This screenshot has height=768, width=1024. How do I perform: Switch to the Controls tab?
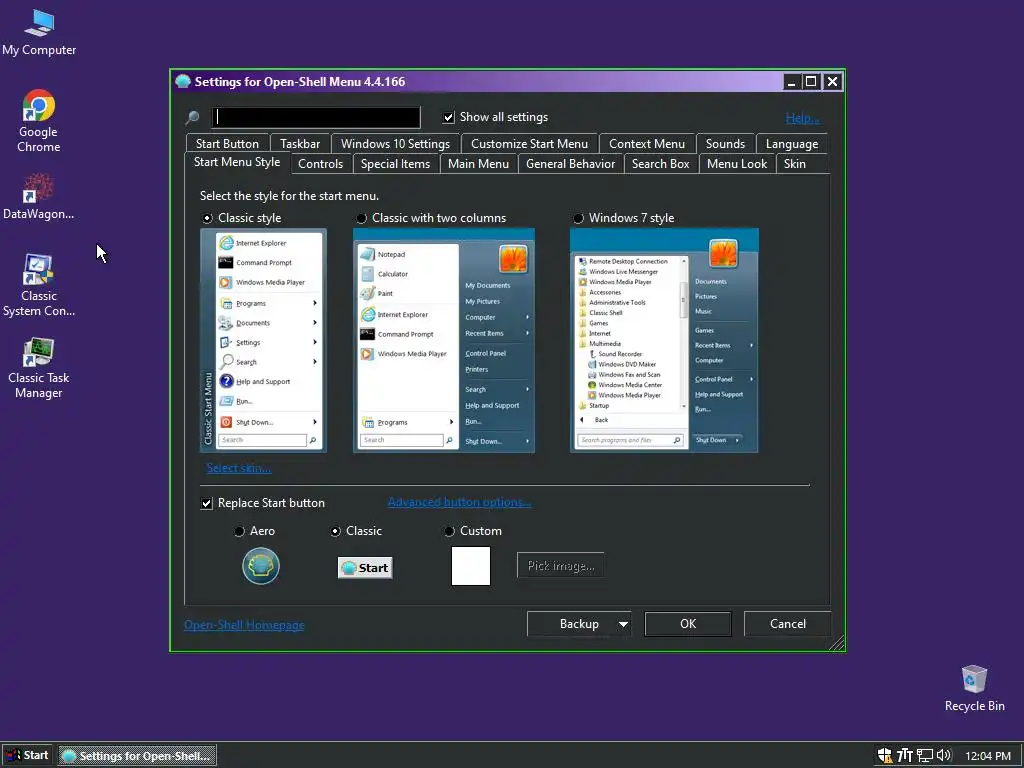(x=320, y=164)
